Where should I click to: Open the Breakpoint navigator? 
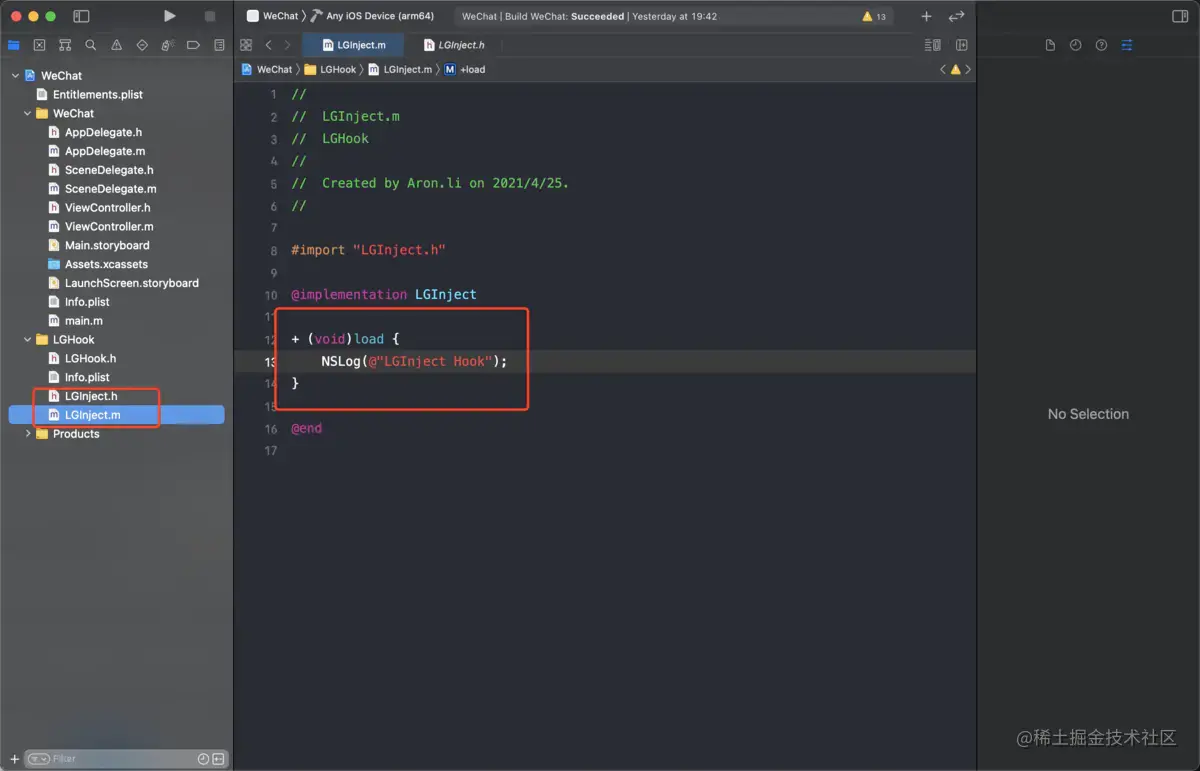194,45
